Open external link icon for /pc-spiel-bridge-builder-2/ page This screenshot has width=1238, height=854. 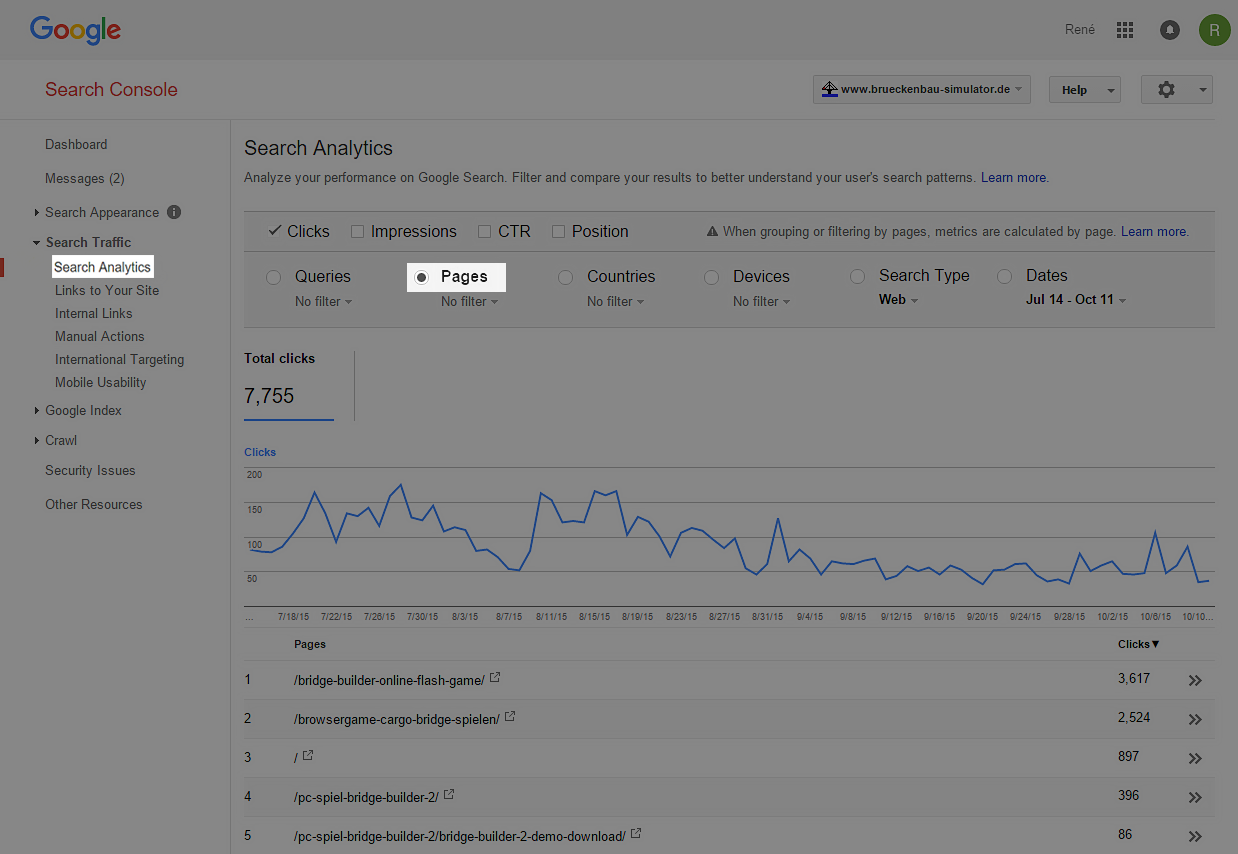[x=449, y=795]
